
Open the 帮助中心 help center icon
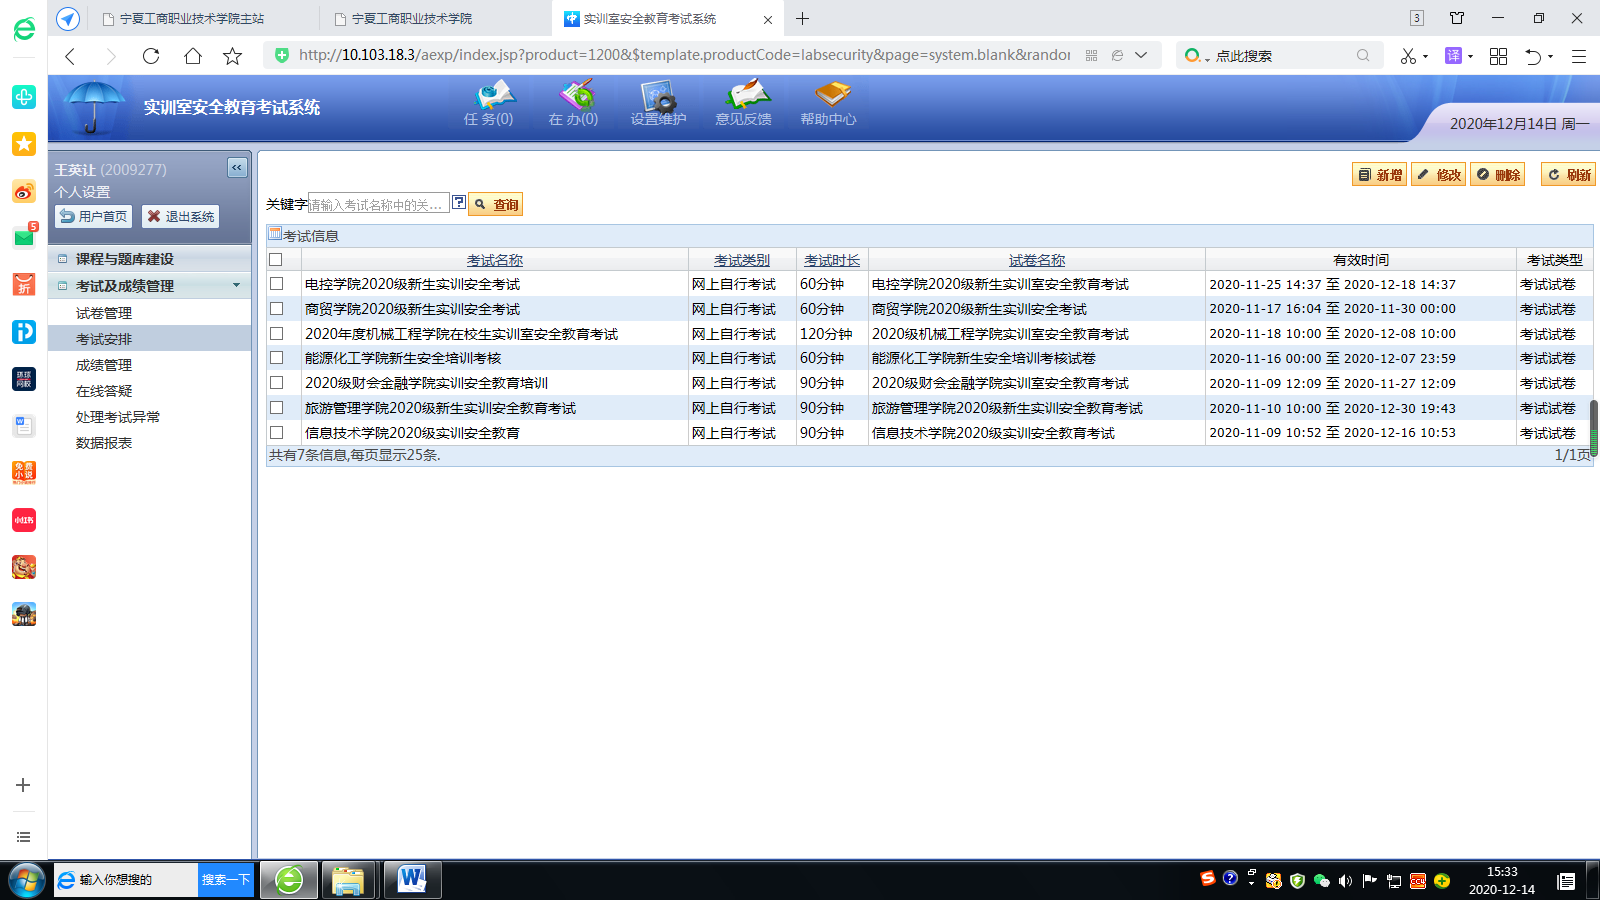(828, 103)
